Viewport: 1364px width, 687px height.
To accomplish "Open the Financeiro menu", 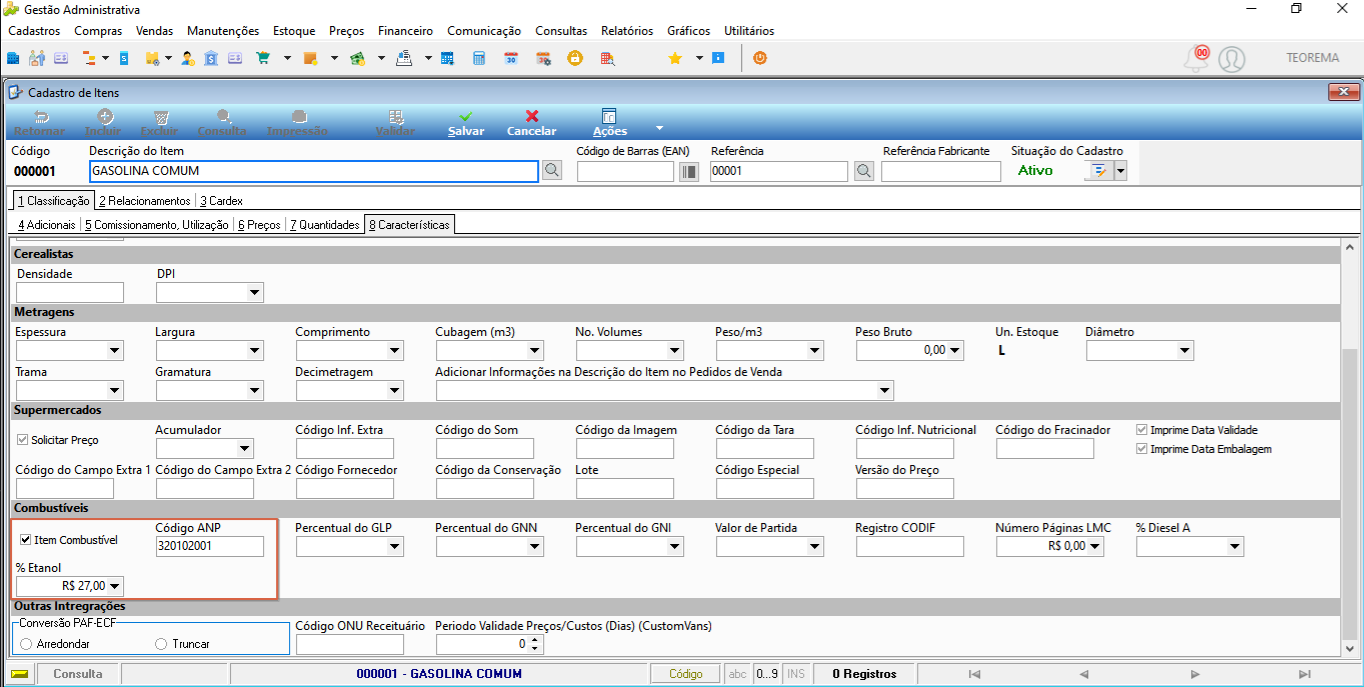I will pos(405,31).
